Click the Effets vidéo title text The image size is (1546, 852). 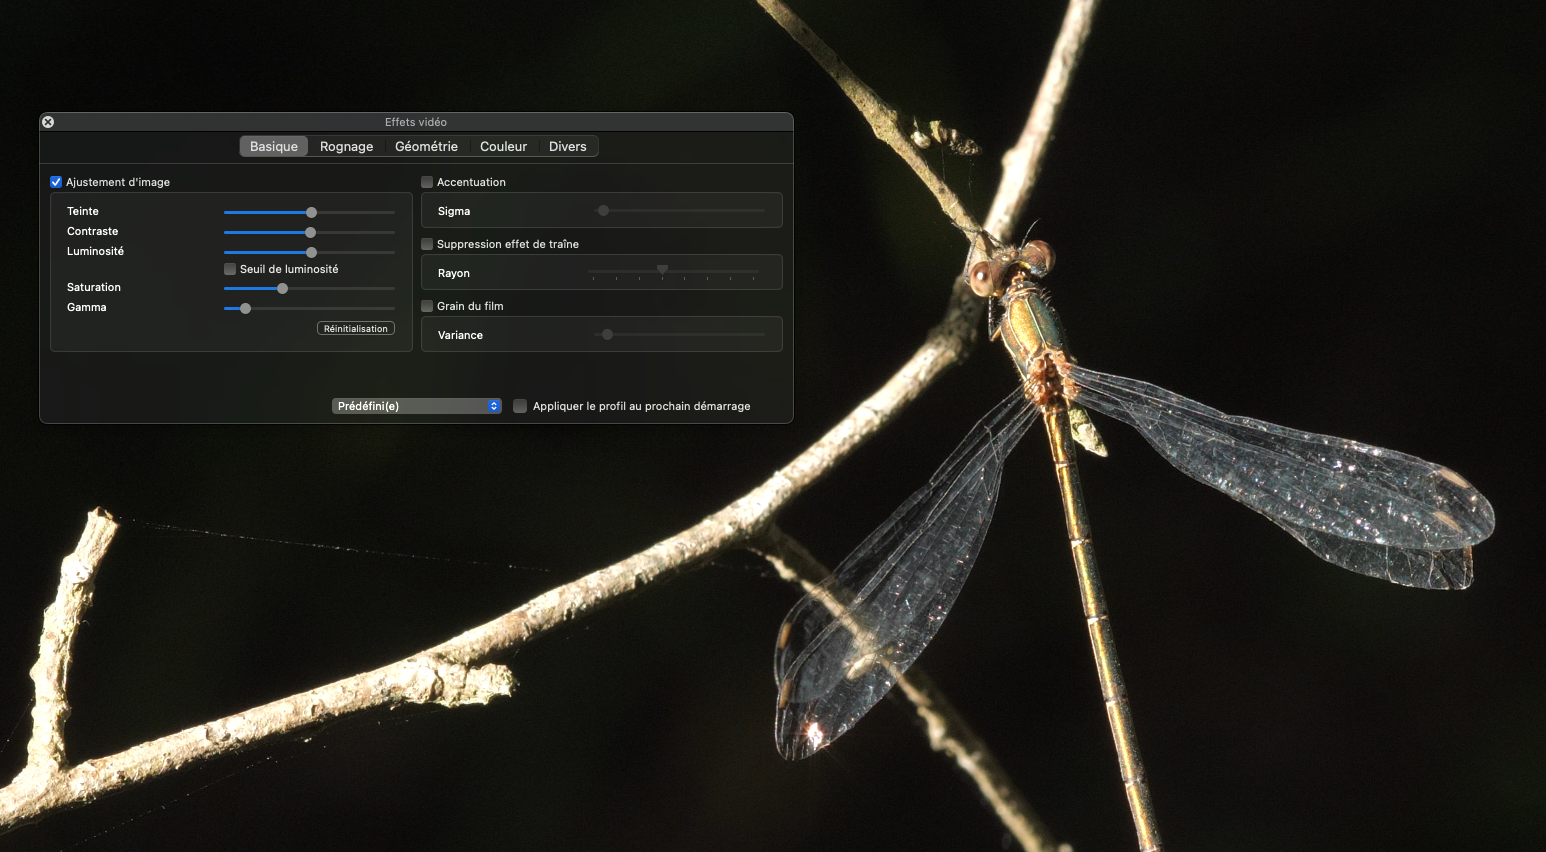(x=416, y=122)
